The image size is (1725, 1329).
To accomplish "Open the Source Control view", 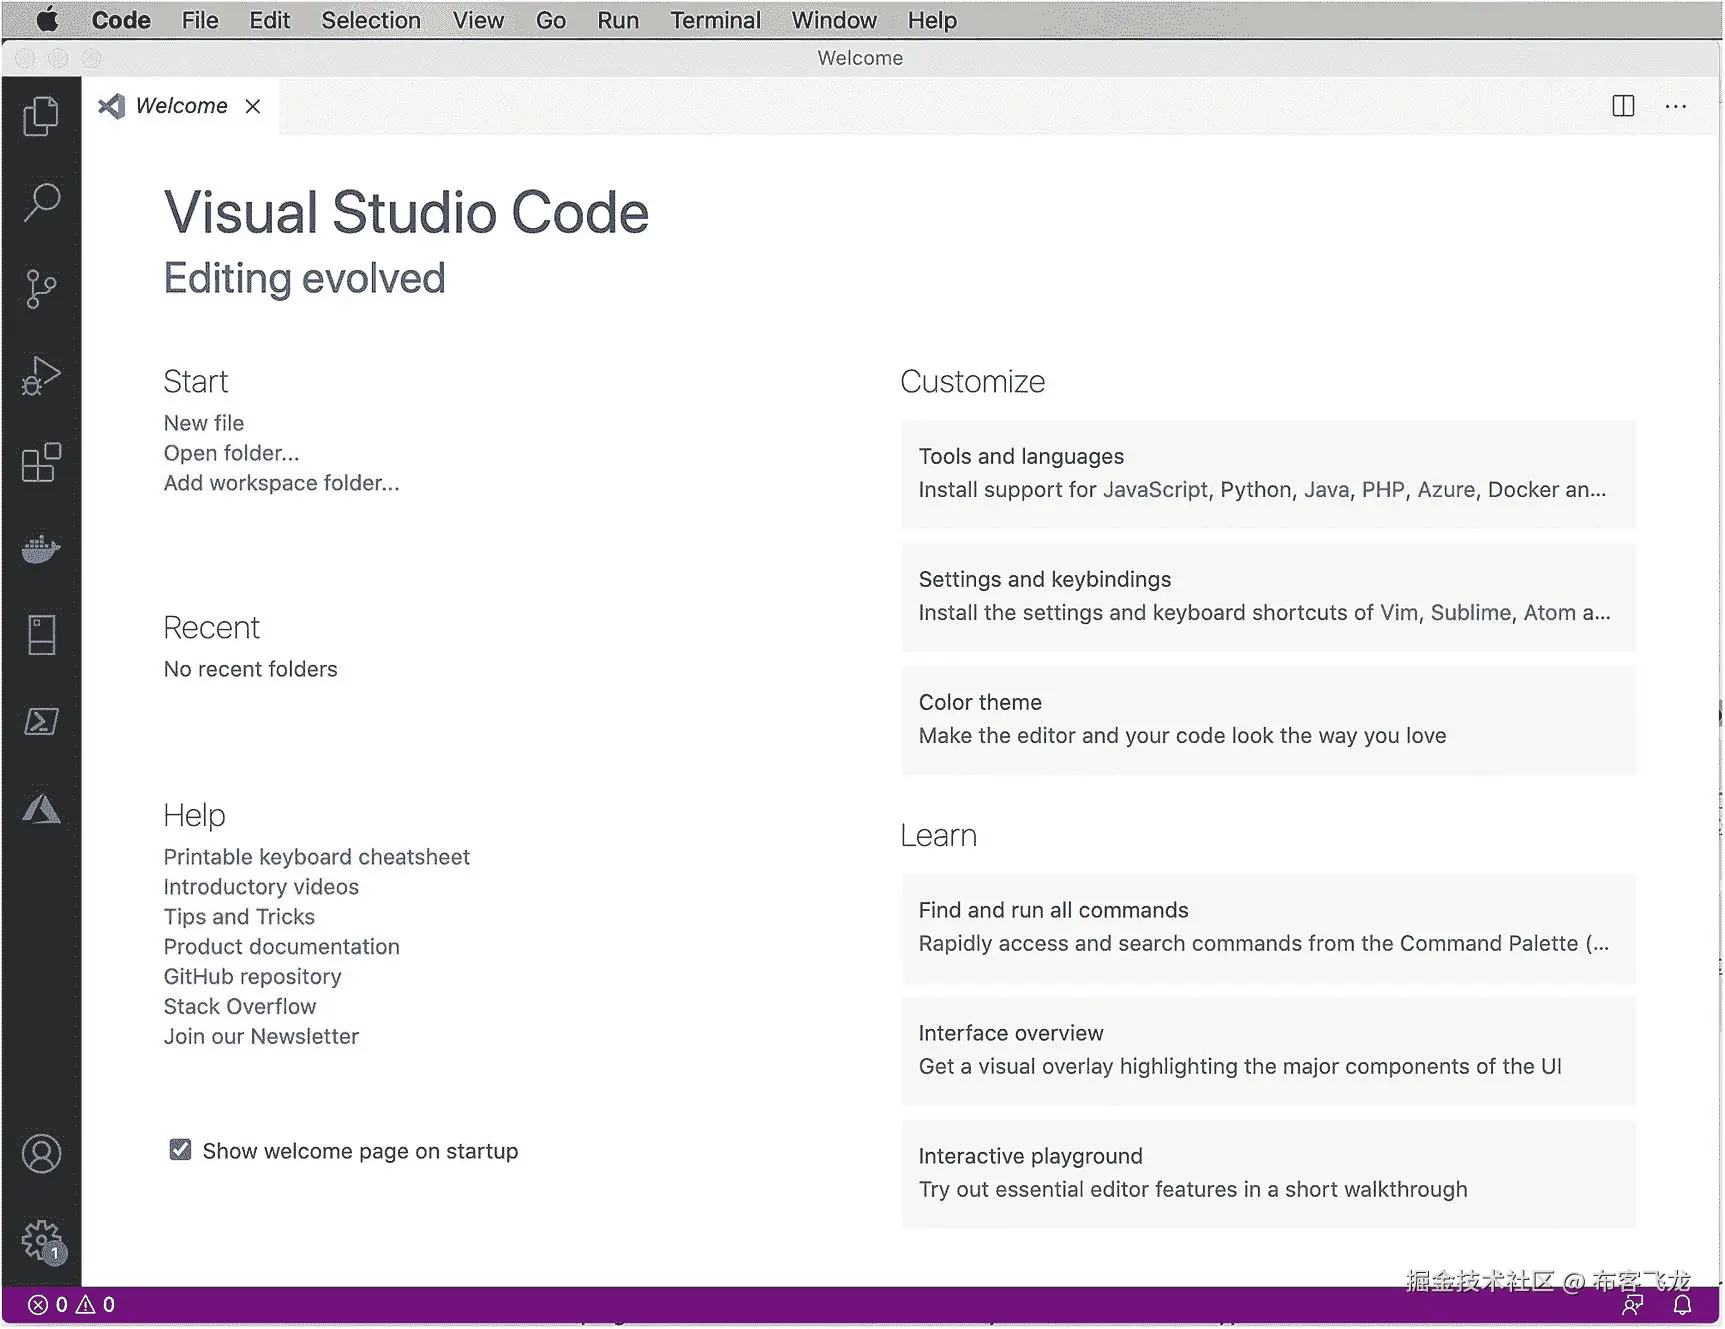I will pyautogui.click(x=41, y=289).
